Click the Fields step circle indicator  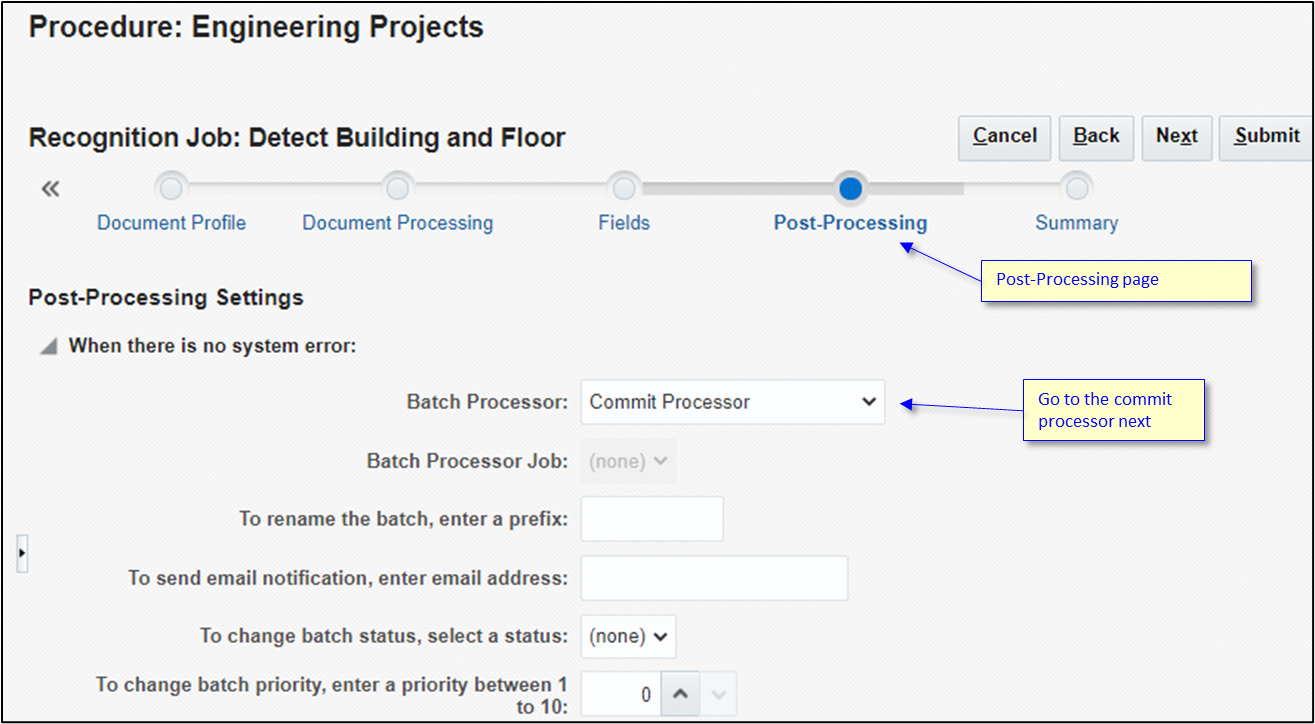(x=624, y=188)
